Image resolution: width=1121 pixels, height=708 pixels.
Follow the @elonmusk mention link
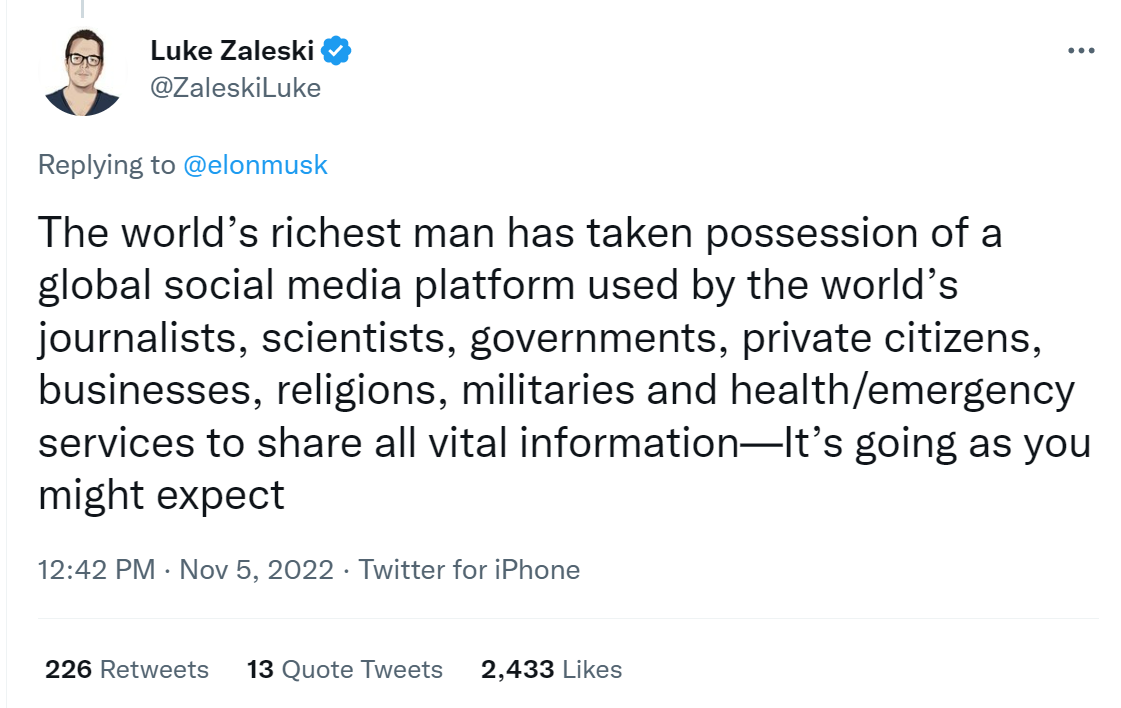255,165
